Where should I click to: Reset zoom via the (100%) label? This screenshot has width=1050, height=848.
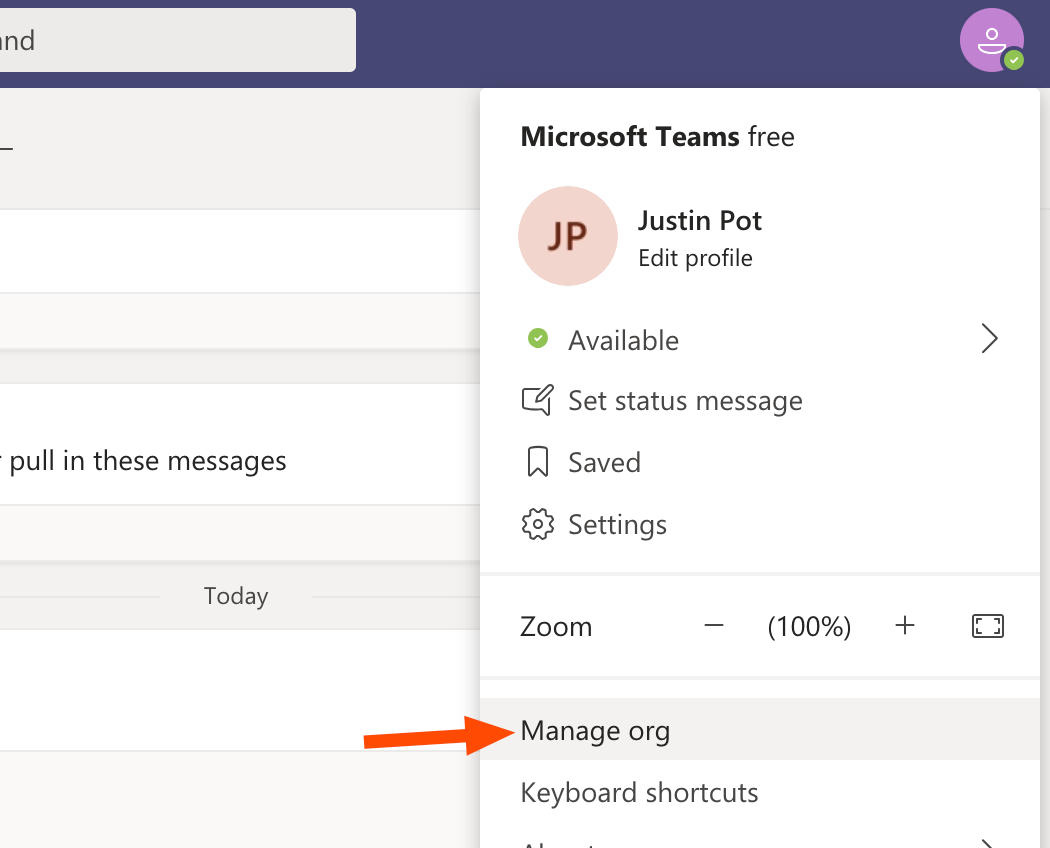809,627
